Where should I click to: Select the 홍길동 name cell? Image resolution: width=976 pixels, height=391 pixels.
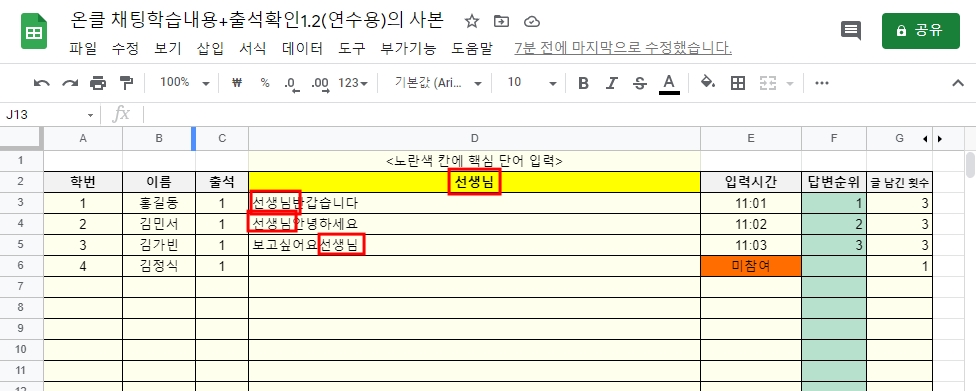pyautogui.click(x=159, y=203)
